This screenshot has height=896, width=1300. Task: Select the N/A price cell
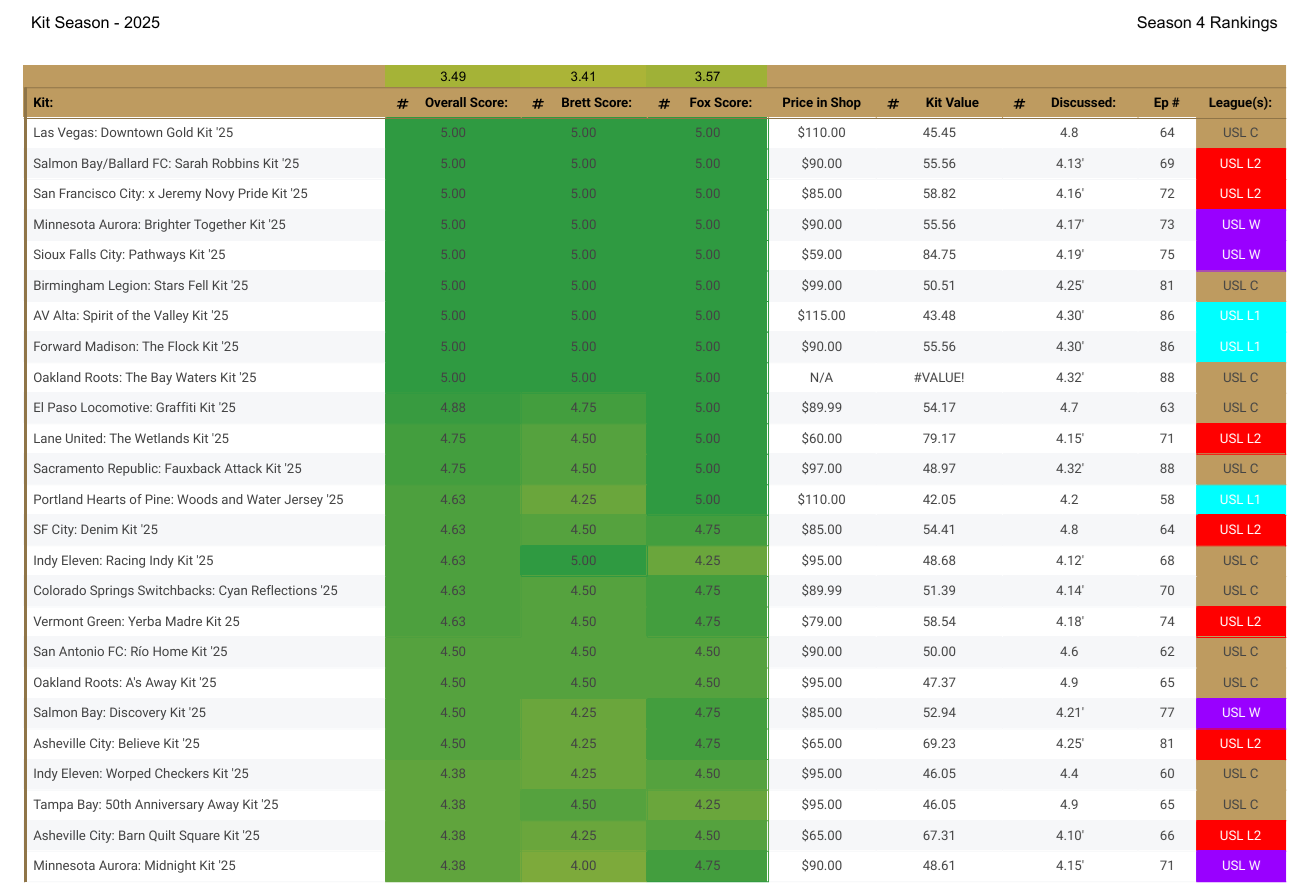(821, 378)
